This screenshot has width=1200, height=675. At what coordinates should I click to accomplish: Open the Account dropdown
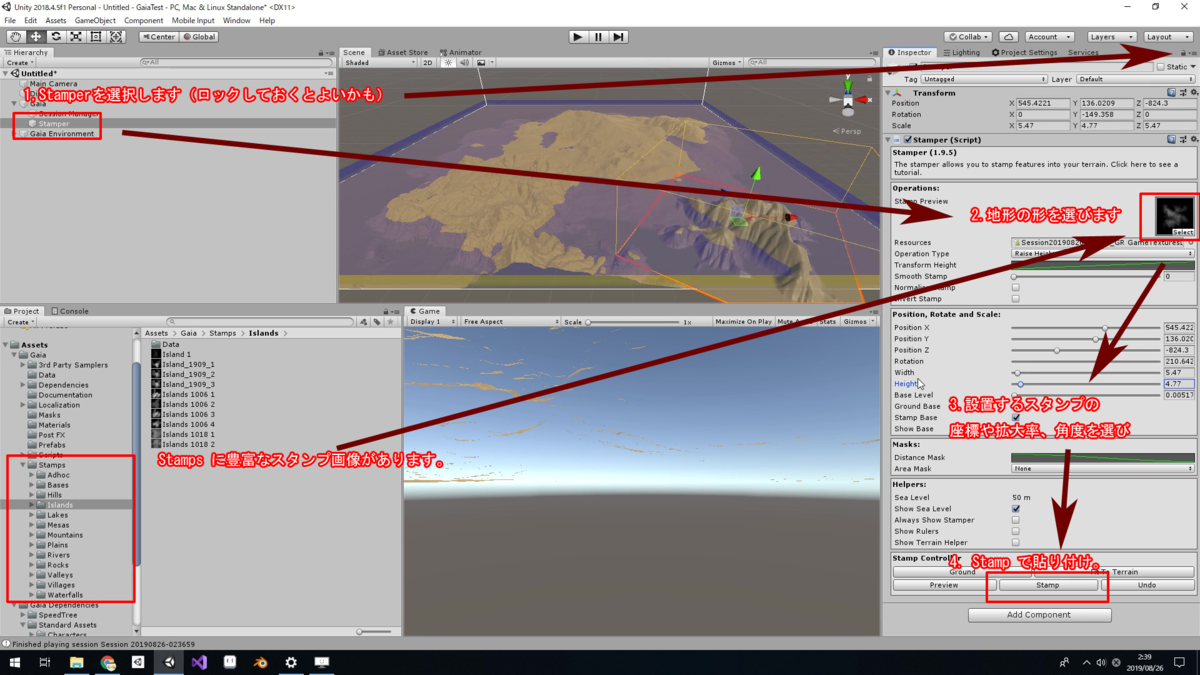pos(1049,37)
